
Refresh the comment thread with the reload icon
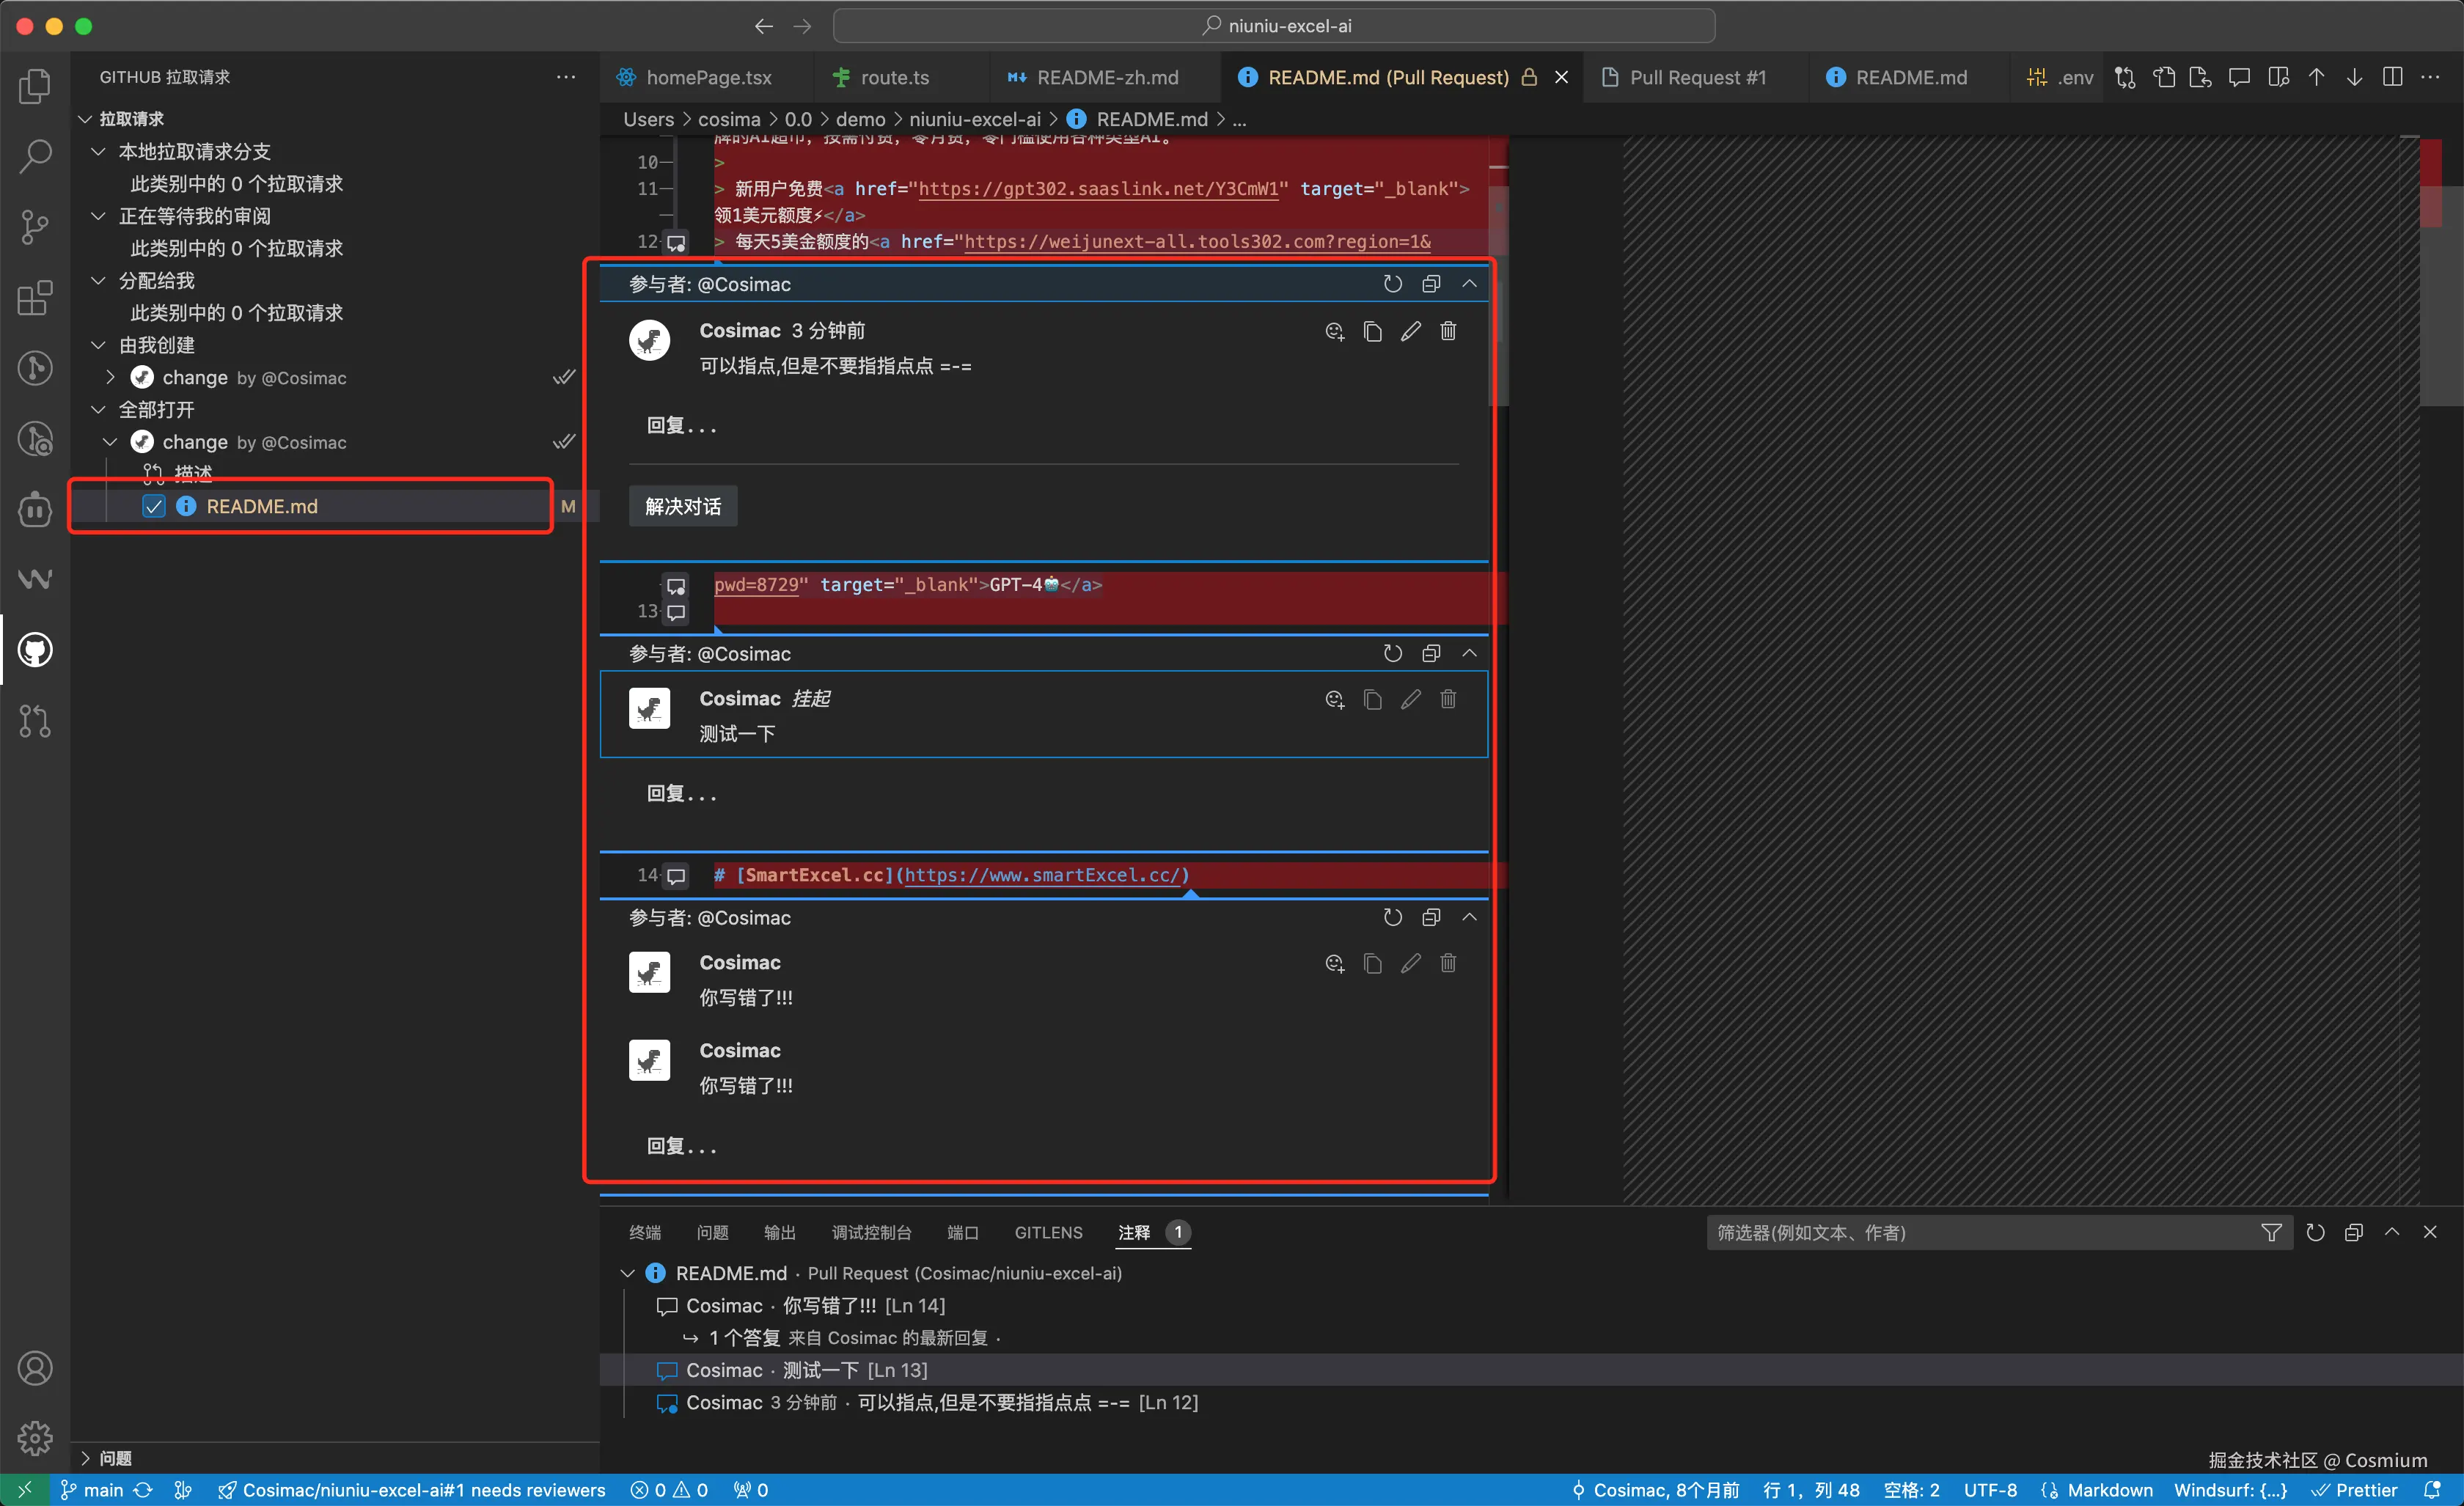coord(1393,283)
